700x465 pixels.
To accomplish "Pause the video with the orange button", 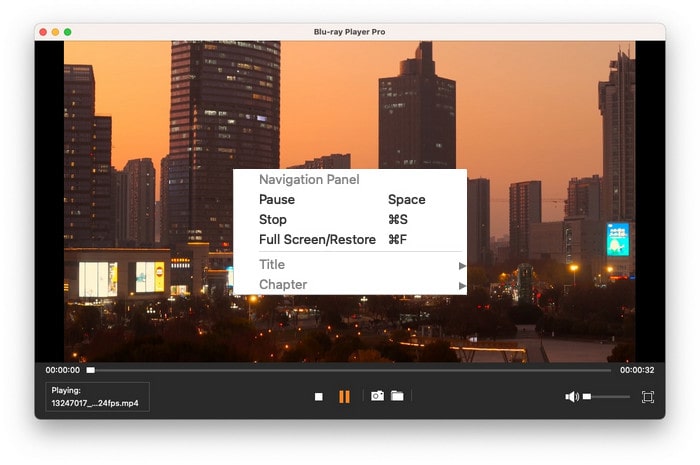I will [344, 397].
